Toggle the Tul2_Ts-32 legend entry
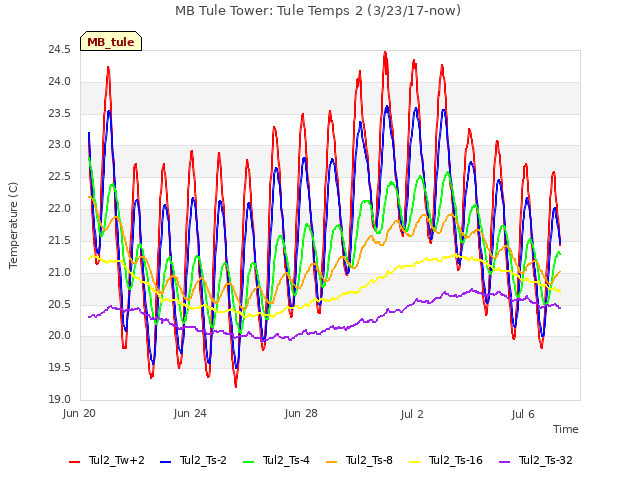The width and height of the screenshot is (640, 480). [x=536, y=460]
